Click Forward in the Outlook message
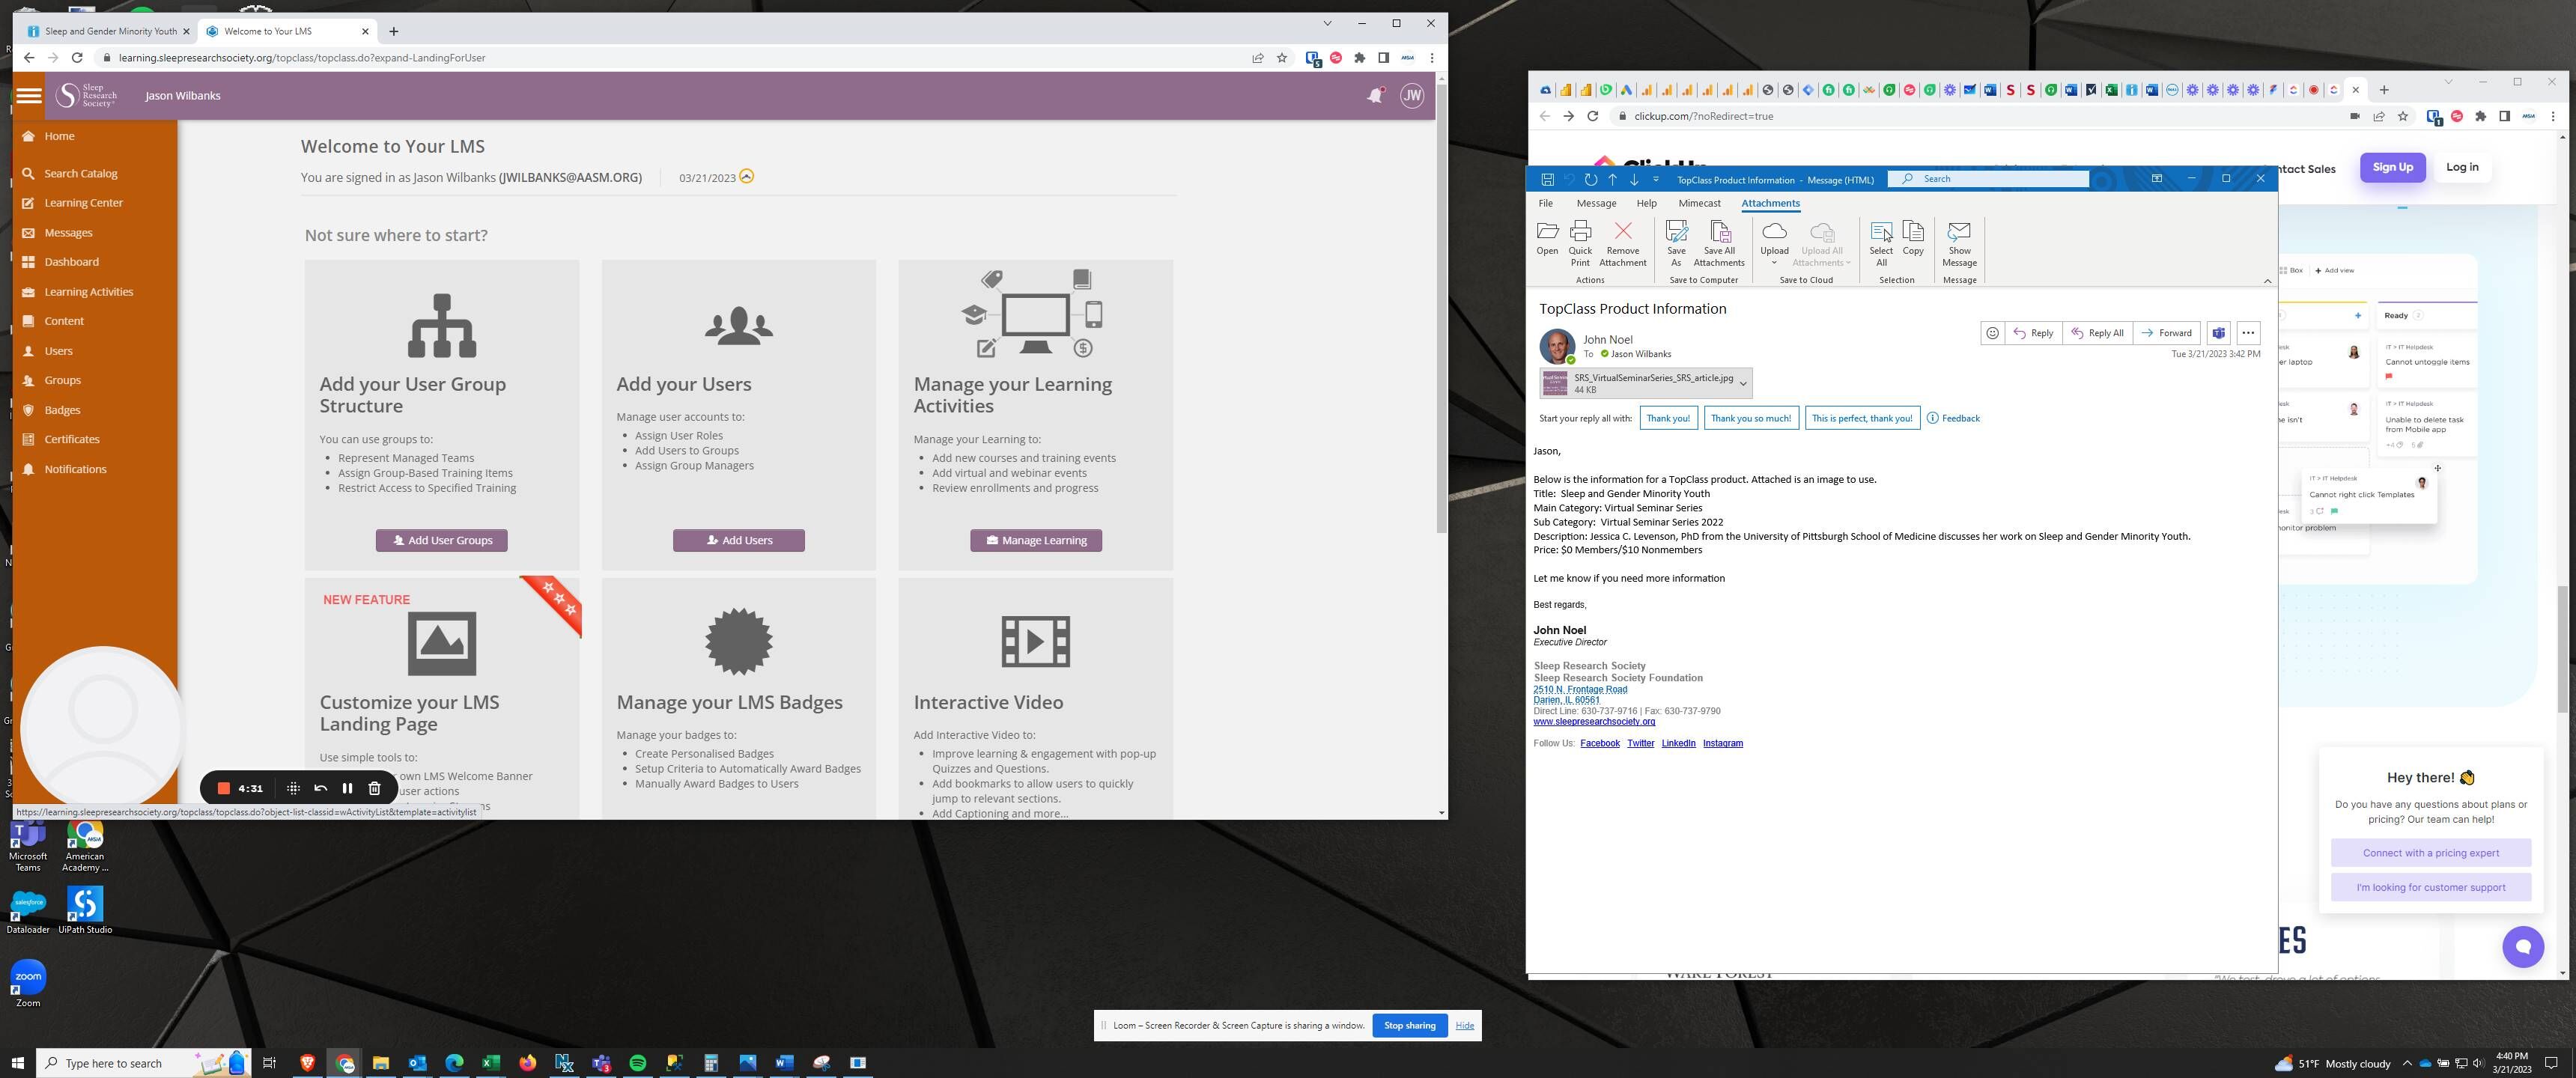Image resolution: width=2576 pixels, height=1078 pixels. pyautogui.click(x=2167, y=333)
